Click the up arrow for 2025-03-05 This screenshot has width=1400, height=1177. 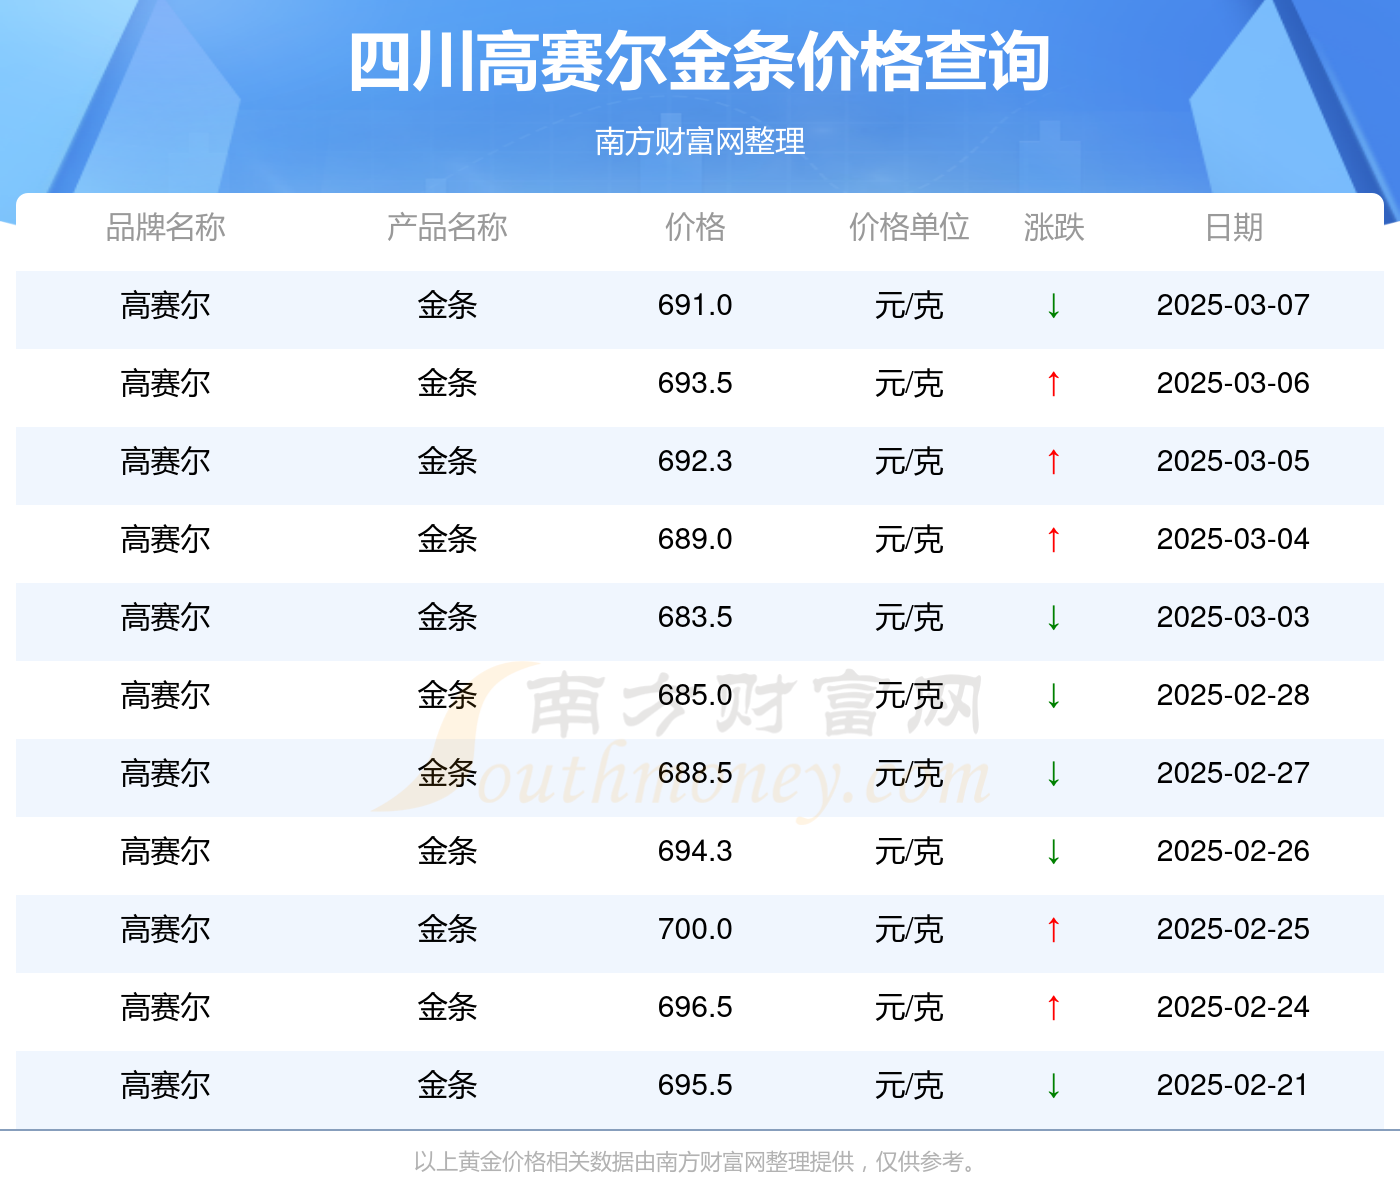click(x=1053, y=461)
